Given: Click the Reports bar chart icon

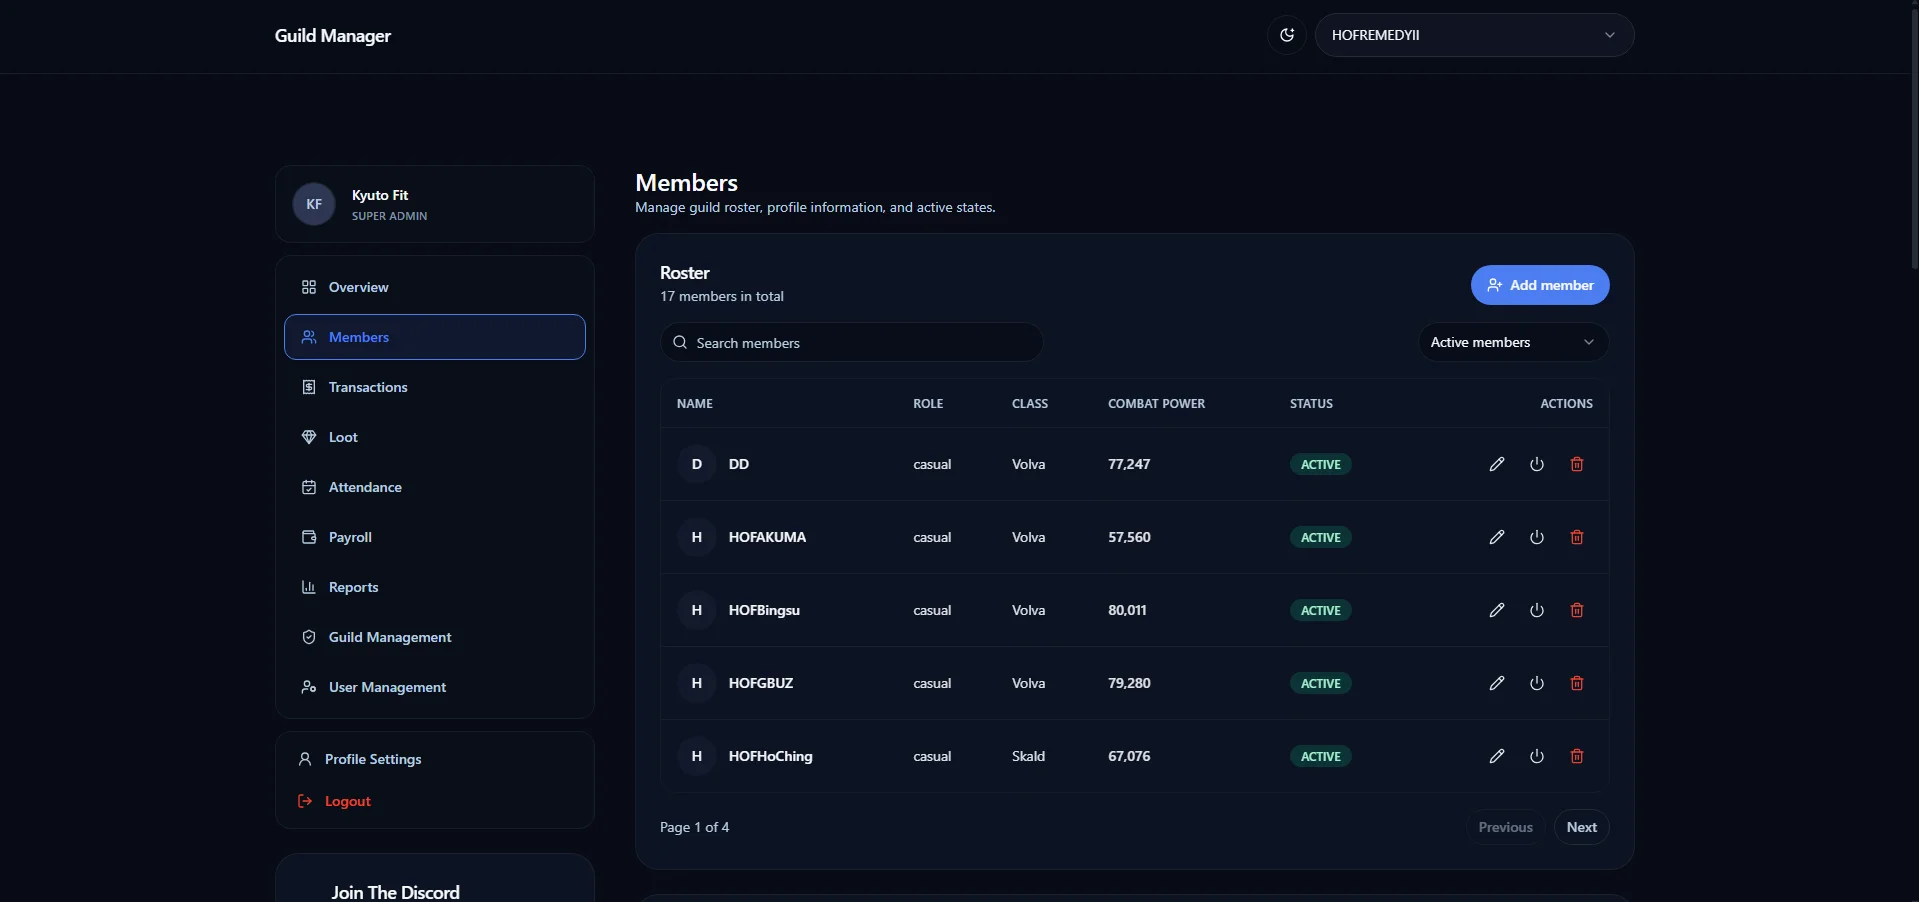Looking at the screenshot, I should [x=309, y=587].
